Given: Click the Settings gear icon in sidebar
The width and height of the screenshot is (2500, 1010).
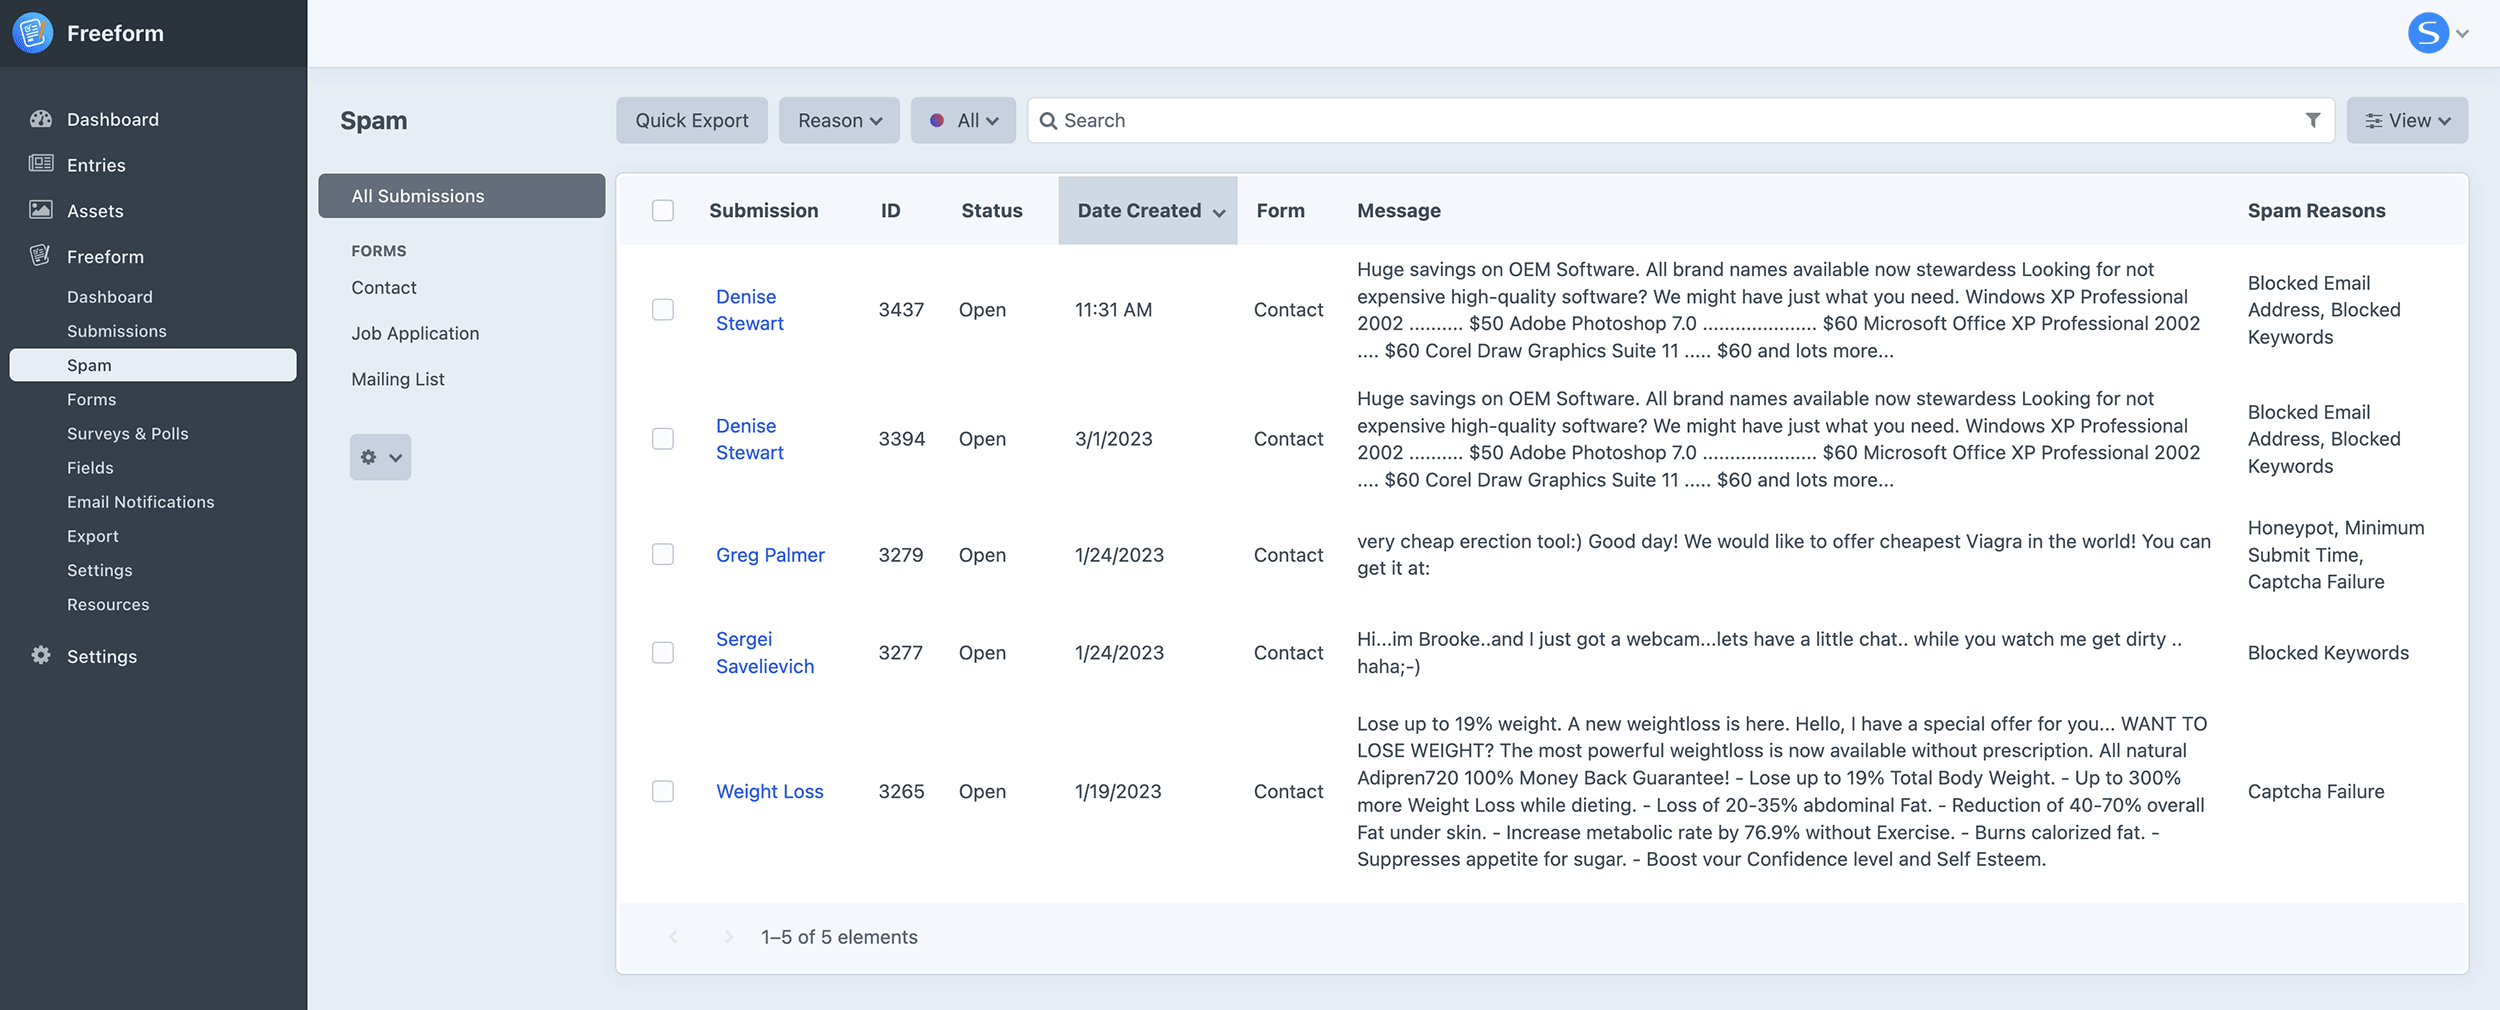Looking at the screenshot, I should point(41,655).
